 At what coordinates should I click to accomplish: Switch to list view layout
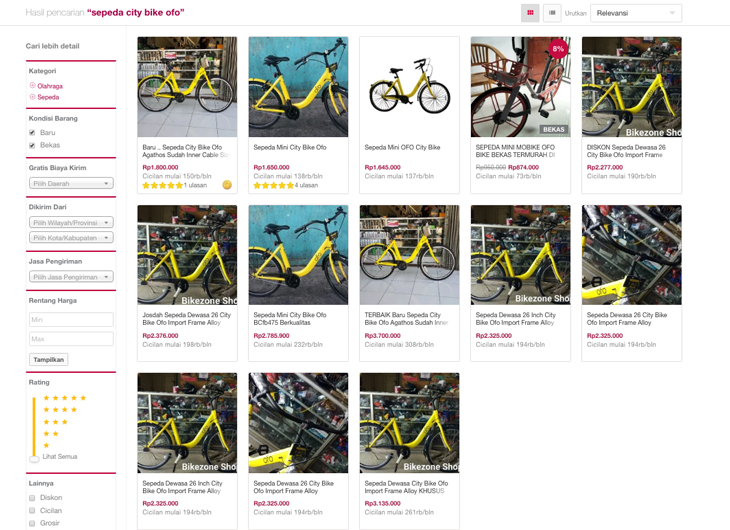(551, 13)
